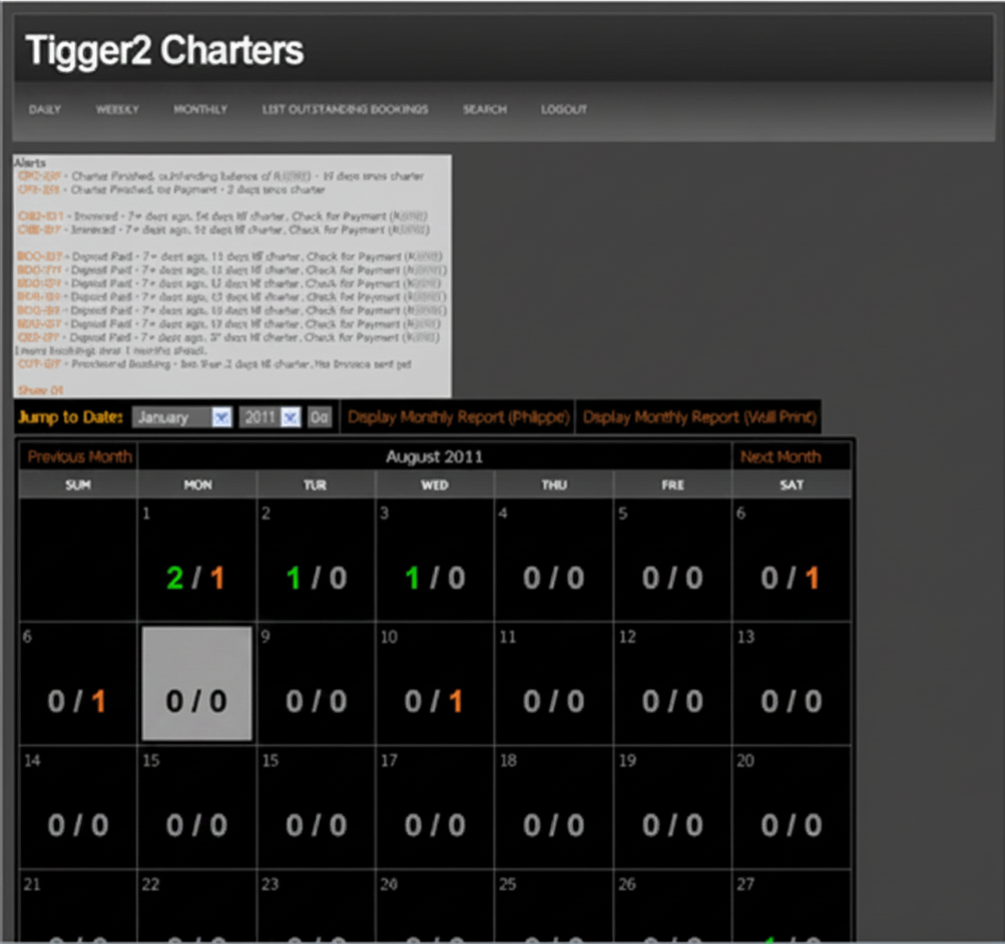This screenshot has height=944, width=1005.
Task: Select the August 13 day cell
Action: [x=792, y=684]
